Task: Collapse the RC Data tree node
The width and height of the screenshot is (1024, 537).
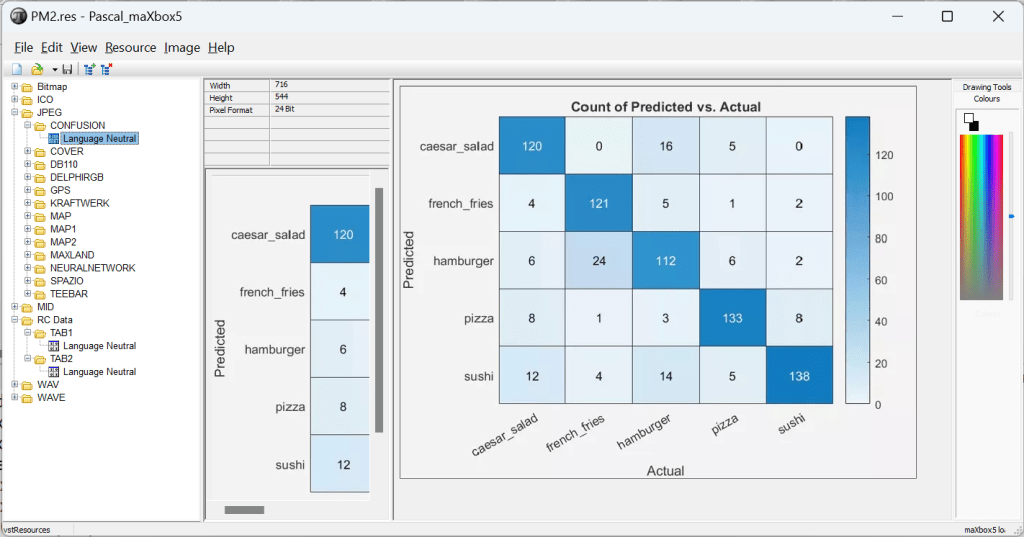Action: [x=15, y=320]
